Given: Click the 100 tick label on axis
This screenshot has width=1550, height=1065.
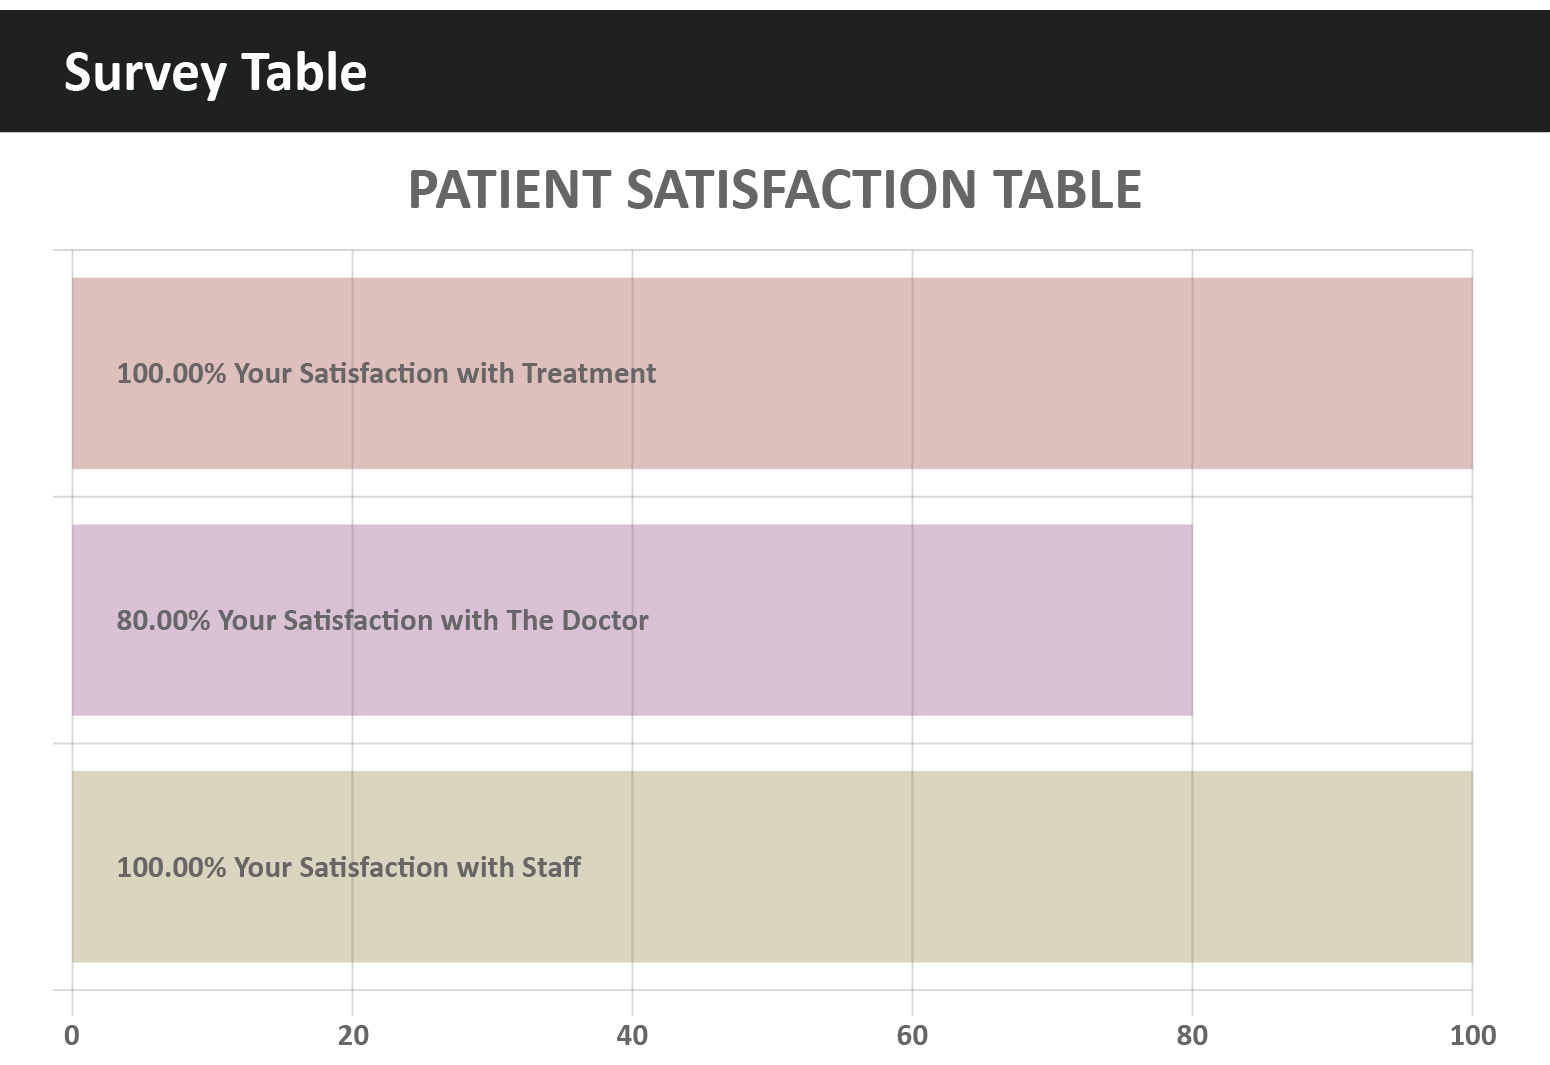Looking at the screenshot, I should (x=1472, y=1035).
